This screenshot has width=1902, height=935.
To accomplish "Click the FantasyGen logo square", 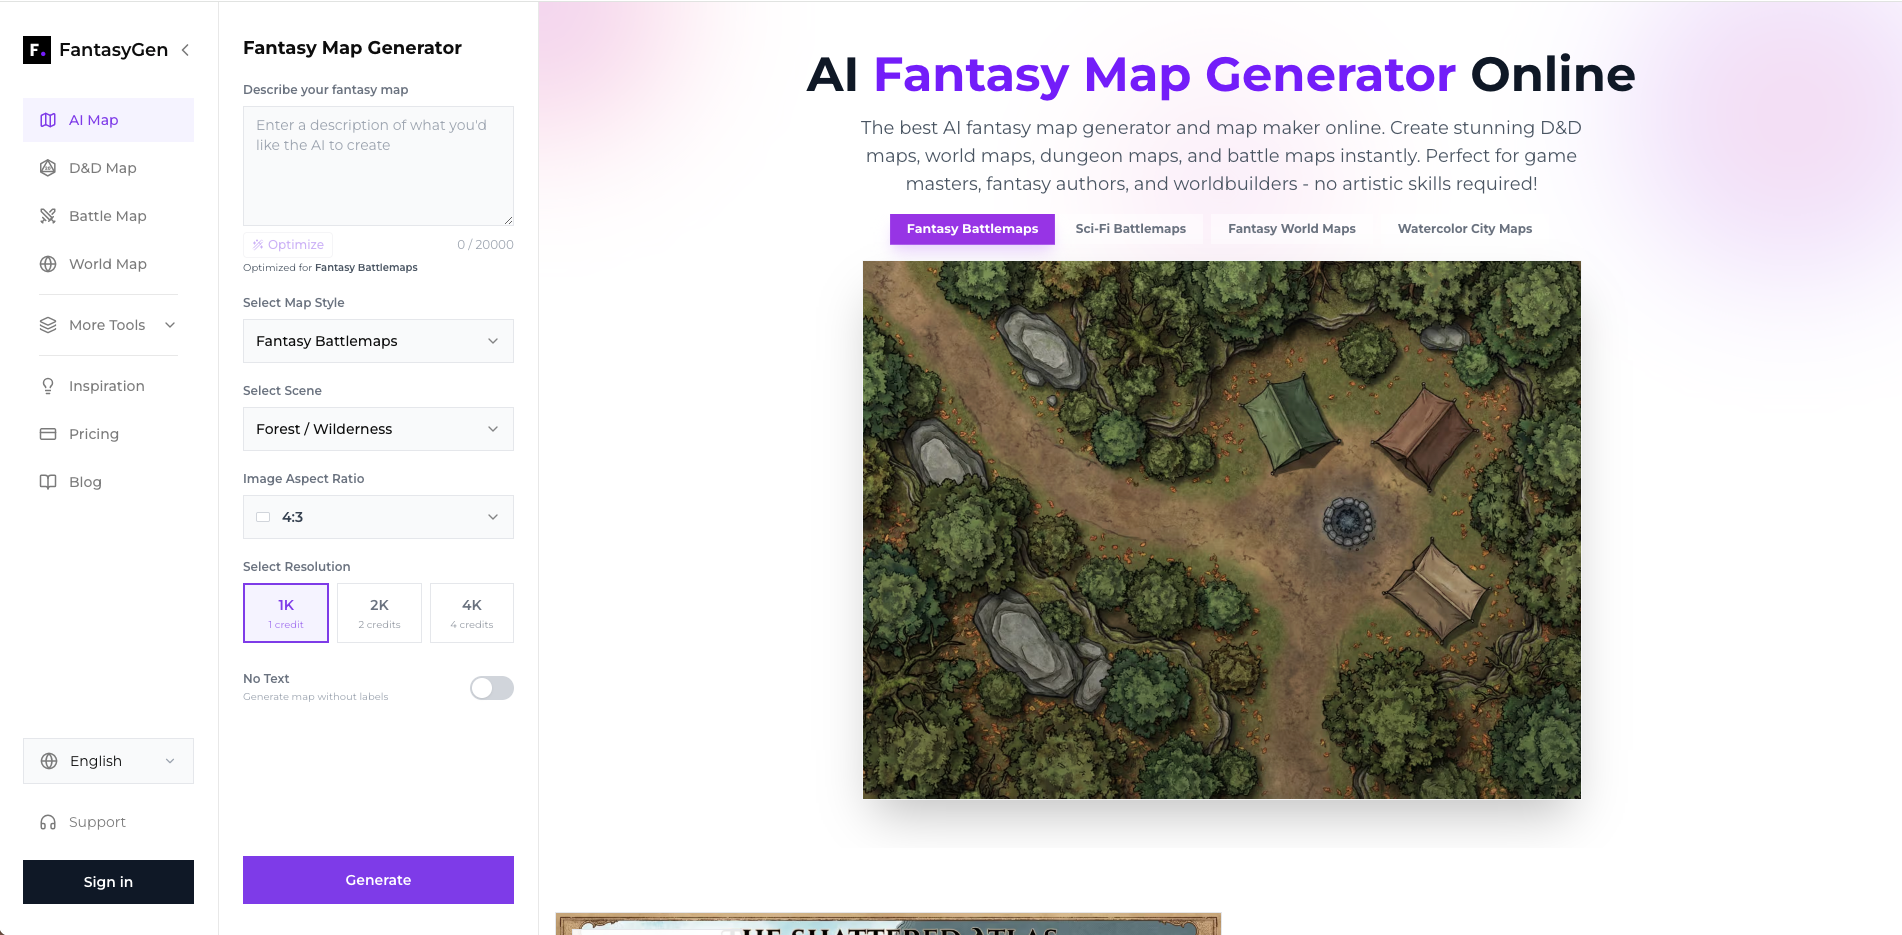I will 36,49.
